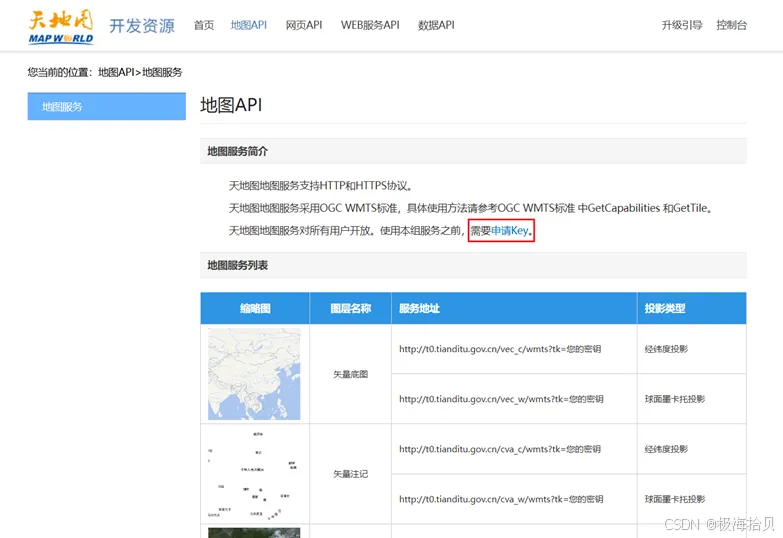Click the vec_w wmts service URL
This screenshot has width=783, height=538.
(x=501, y=399)
